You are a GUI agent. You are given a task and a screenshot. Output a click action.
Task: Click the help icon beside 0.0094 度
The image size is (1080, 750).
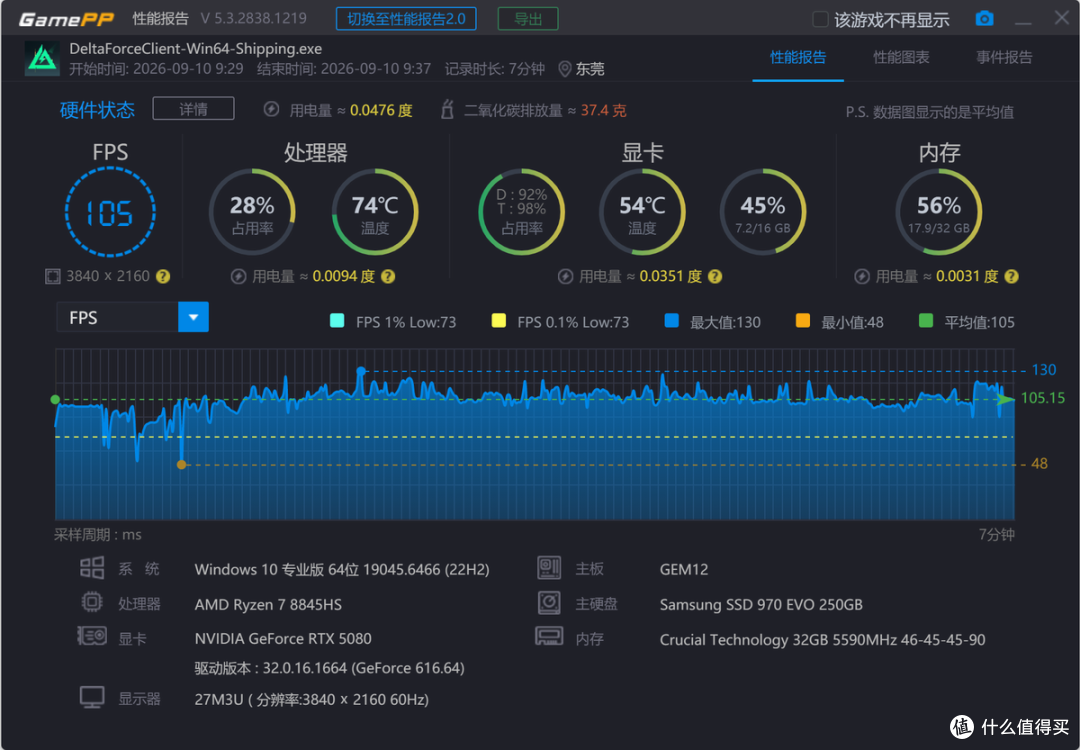tap(388, 276)
